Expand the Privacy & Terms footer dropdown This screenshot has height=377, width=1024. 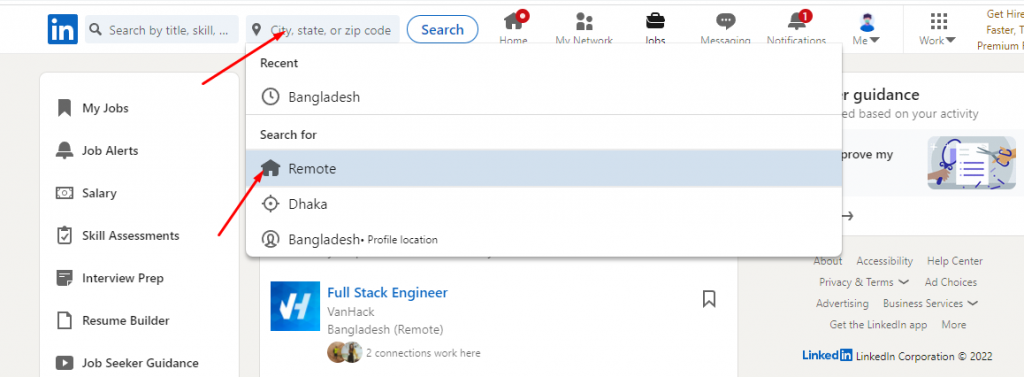[863, 282]
